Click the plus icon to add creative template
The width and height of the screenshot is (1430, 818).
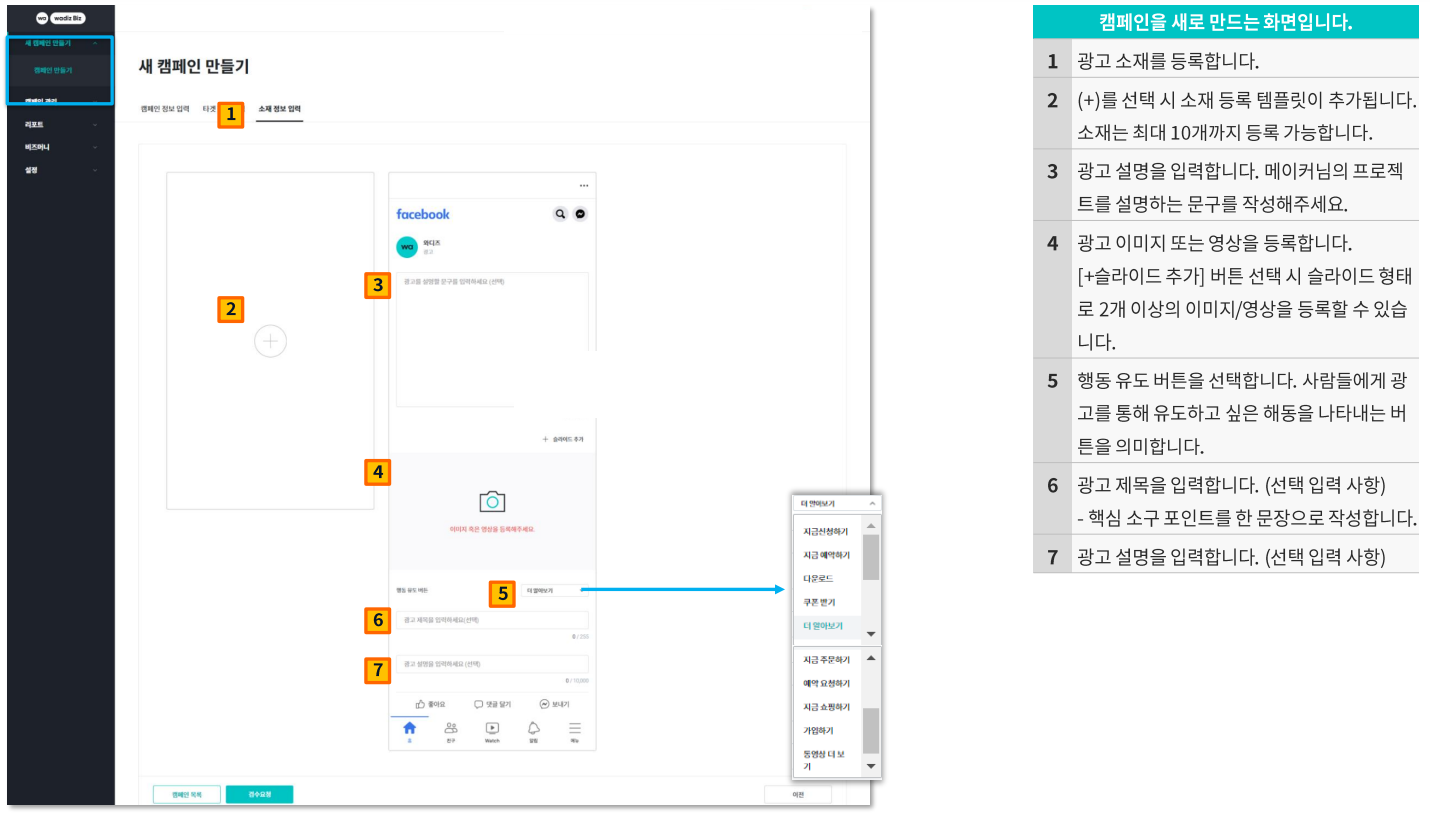tap(270, 342)
